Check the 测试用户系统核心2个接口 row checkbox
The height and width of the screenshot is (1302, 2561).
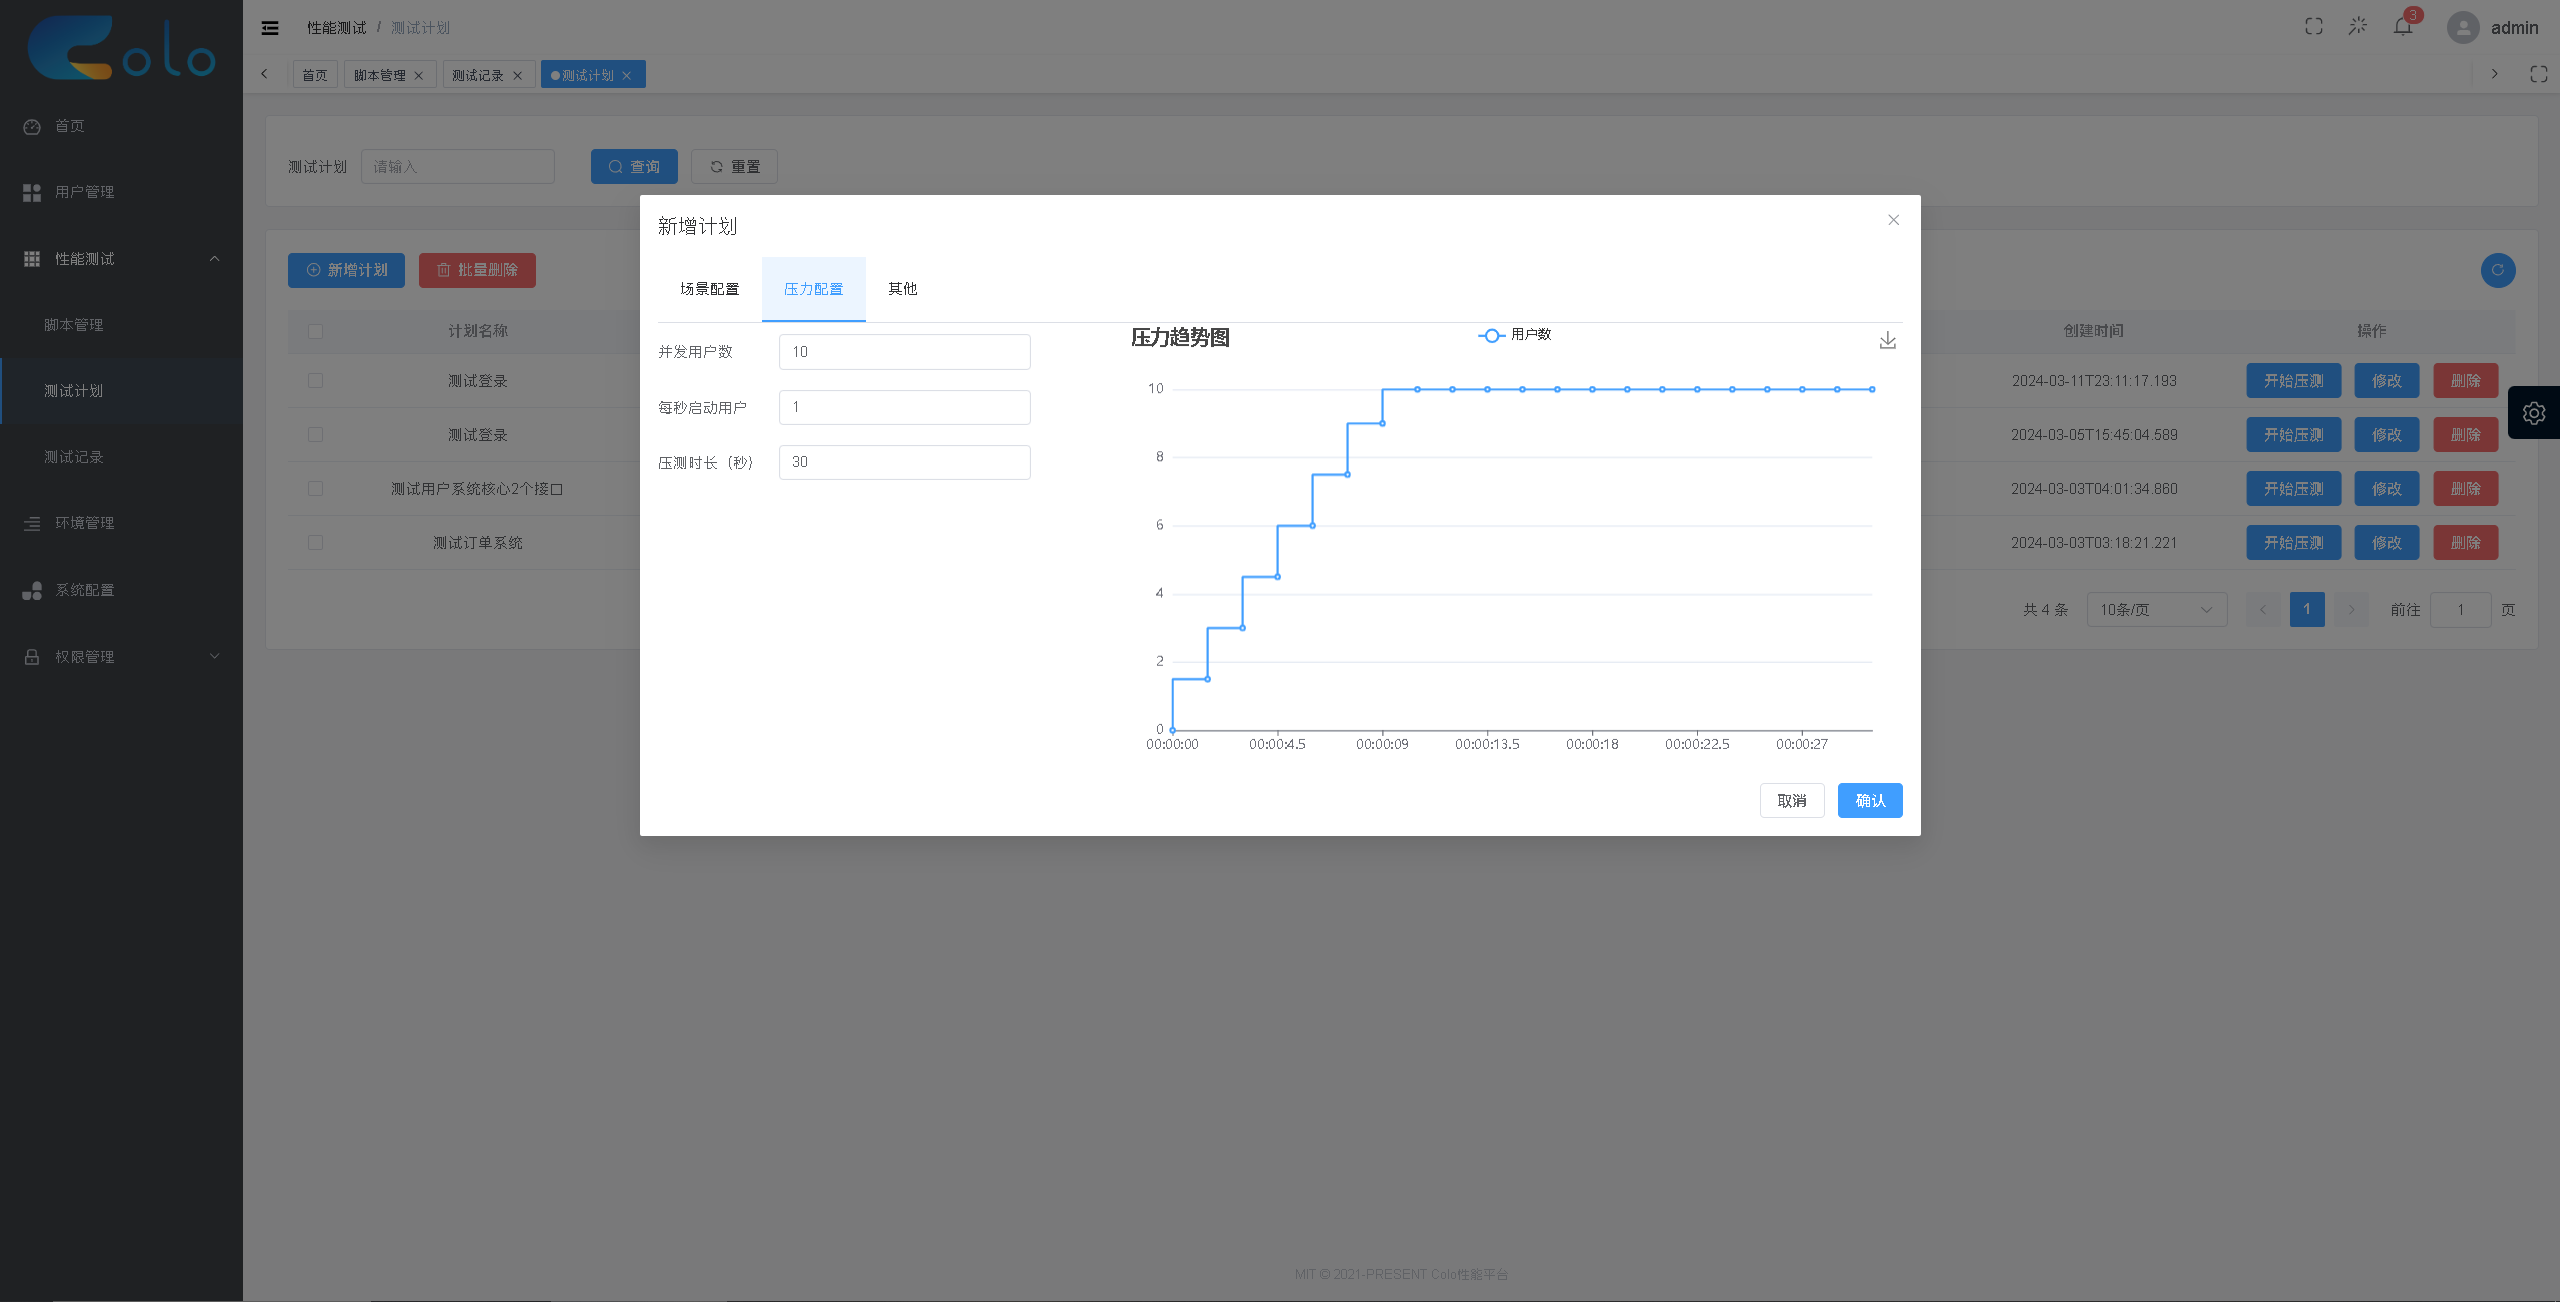[x=316, y=489]
